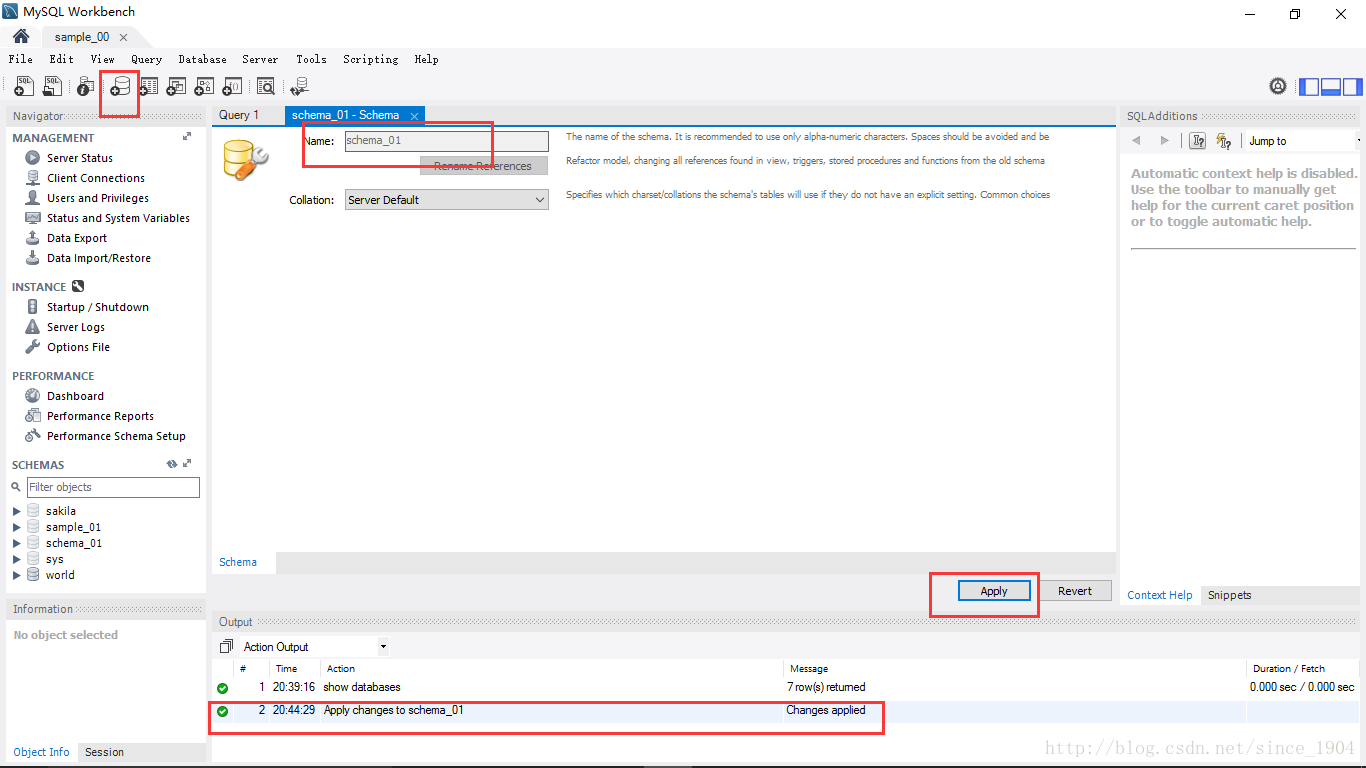
Task: Open Options File
Action: [x=78, y=347]
